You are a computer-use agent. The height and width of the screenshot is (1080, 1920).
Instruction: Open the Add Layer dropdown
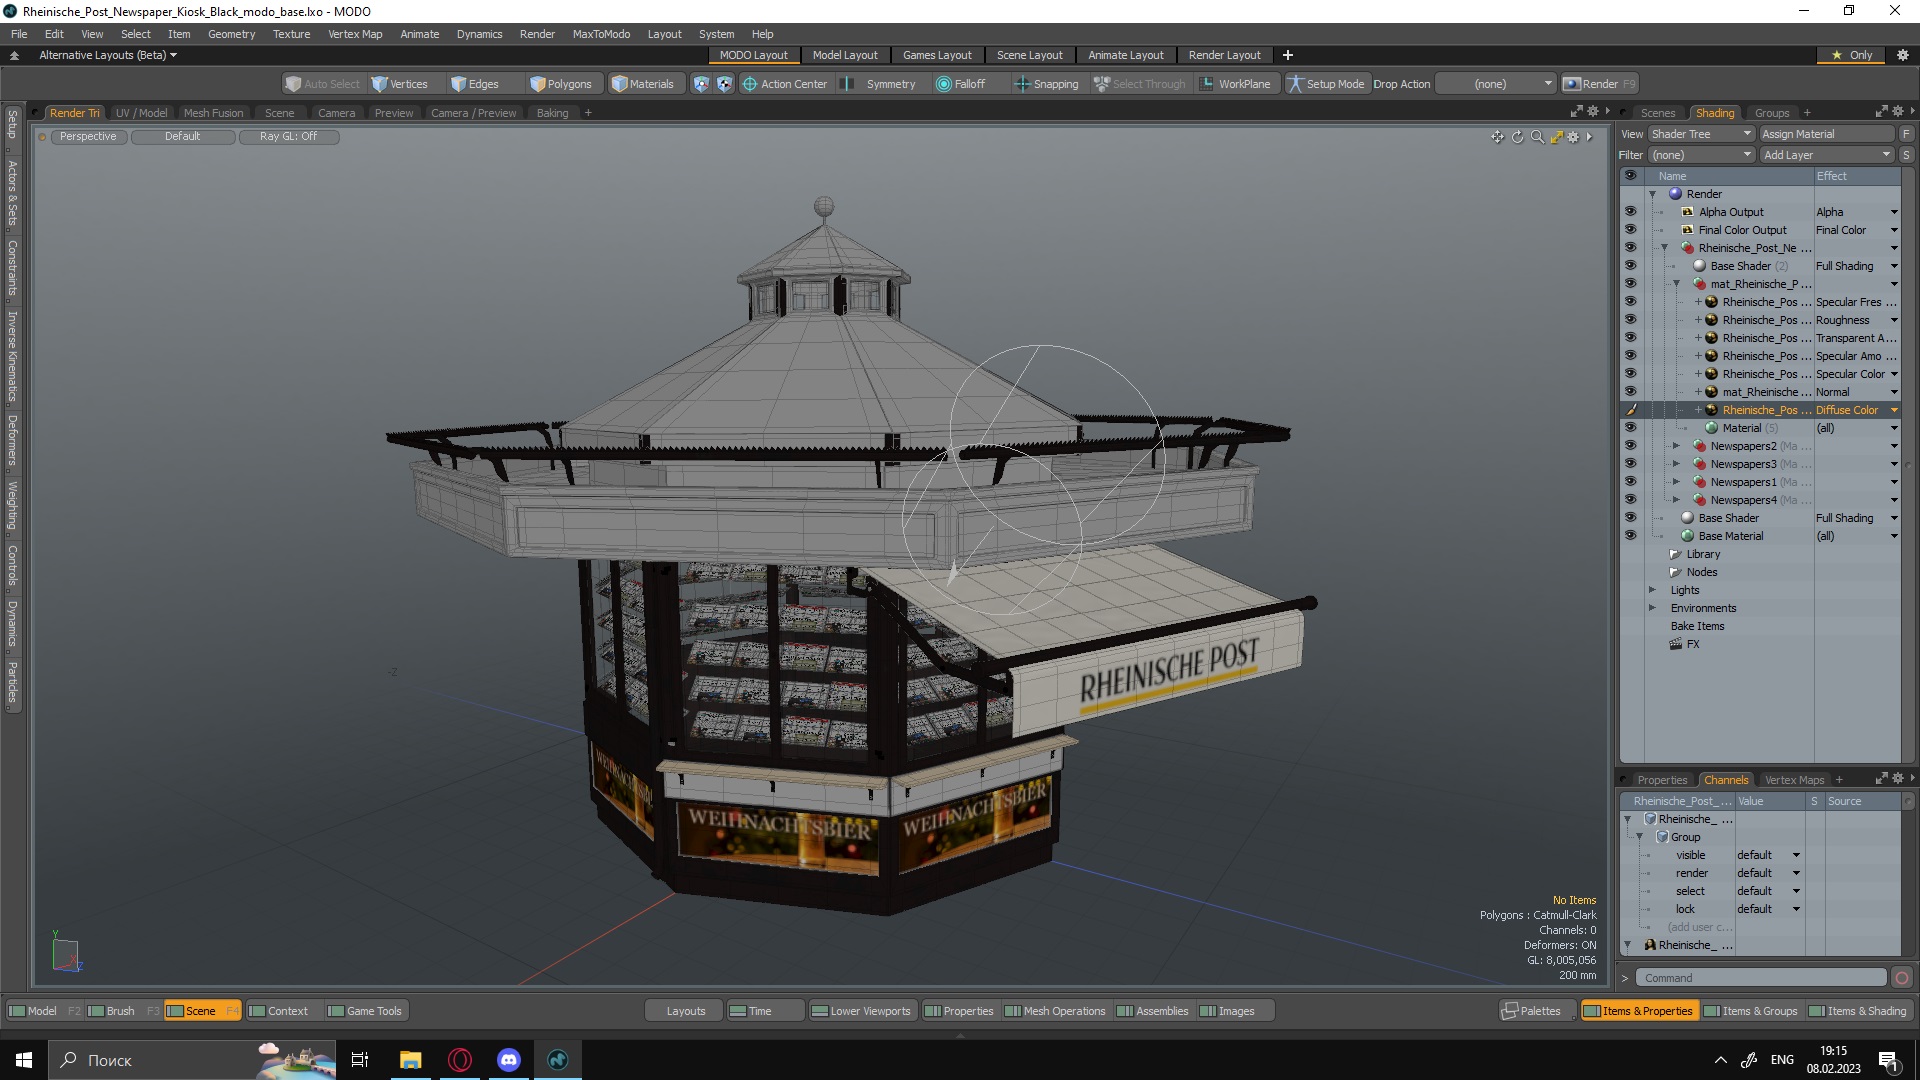1827,155
